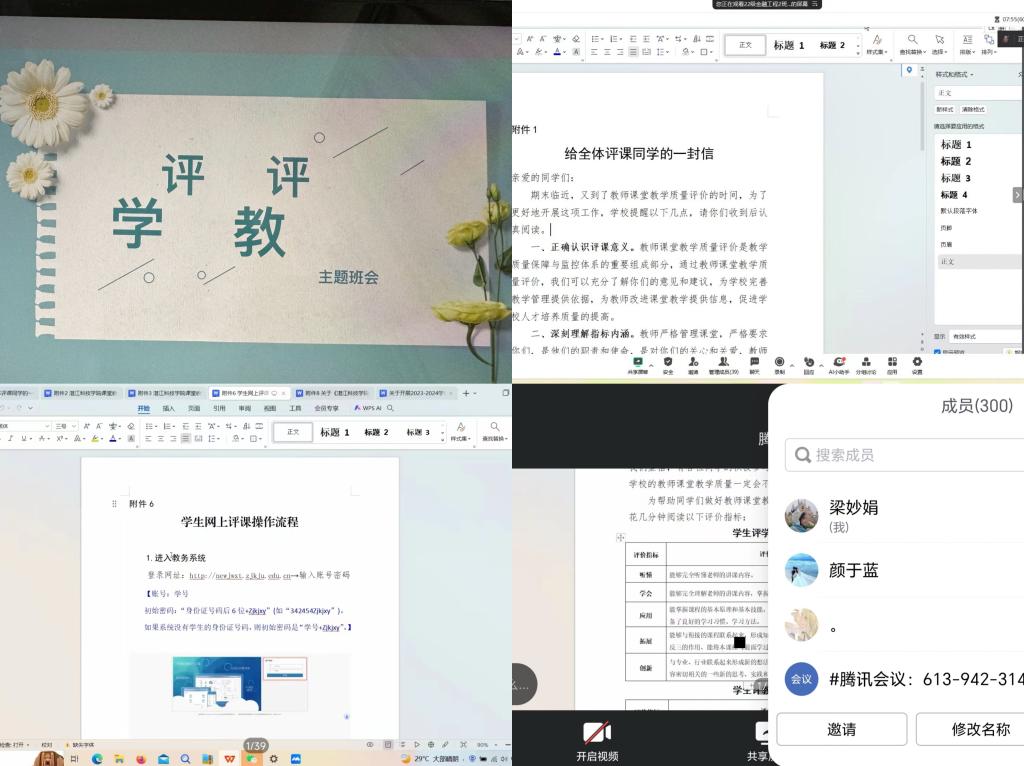Click the 邀请 button in the members panel
Image resolution: width=1024 pixels, height=766 pixels.
point(841,729)
